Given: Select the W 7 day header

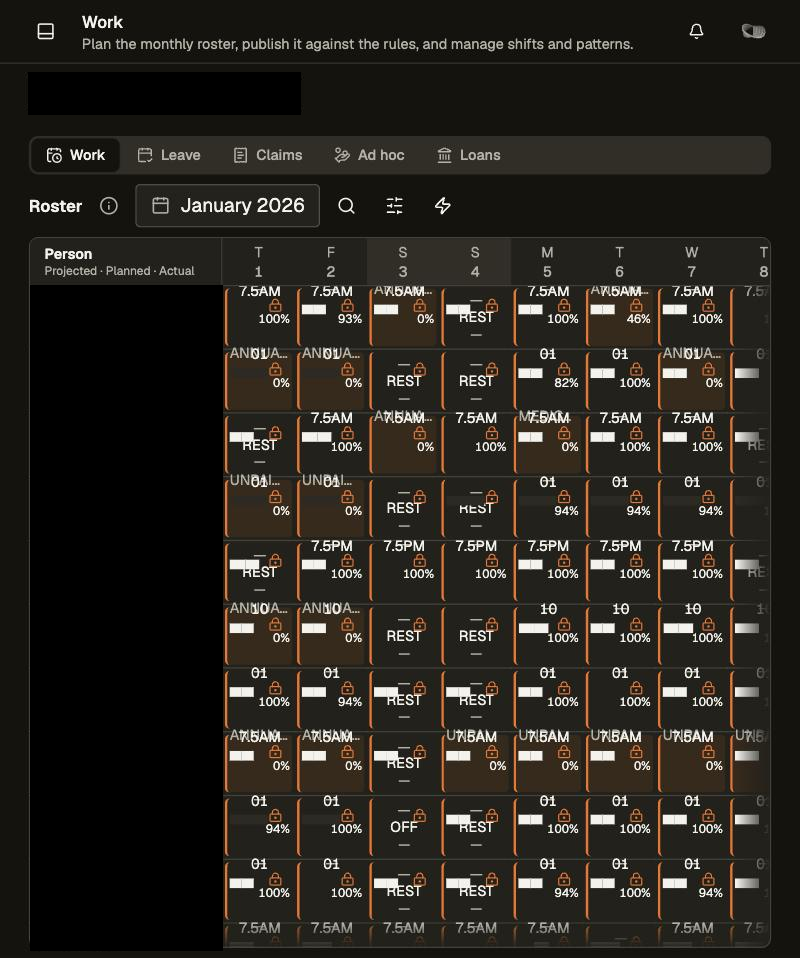Looking at the screenshot, I should (x=691, y=261).
